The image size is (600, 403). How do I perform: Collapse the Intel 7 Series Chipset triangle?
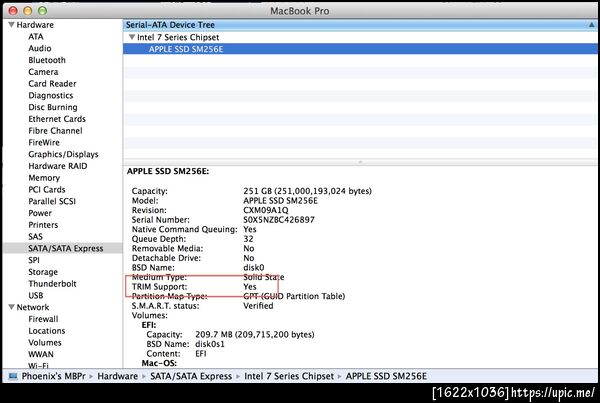point(132,37)
